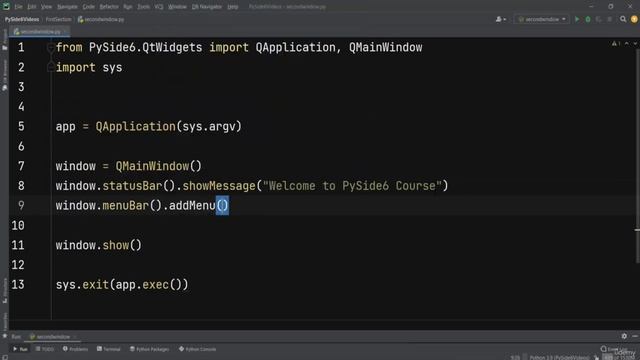Hide the Run panel with minimize icon

coord(635,336)
